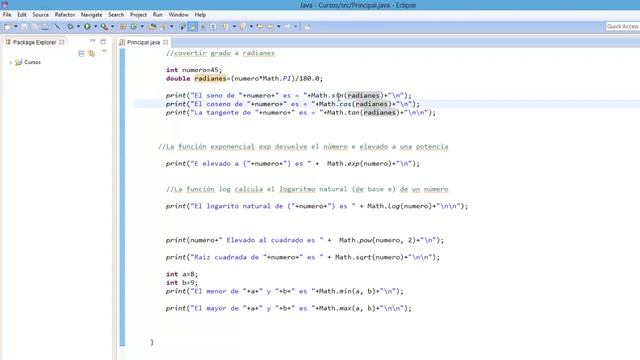The width and height of the screenshot is (640, 360).
Task: Click in the Quick Access field
Action: coord(622,27)
